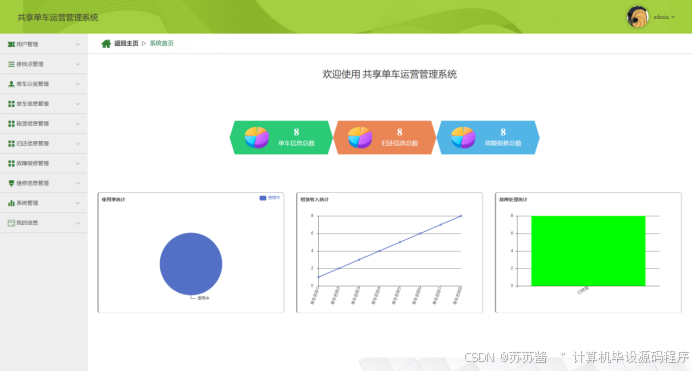Image resolution: width=693 pixels, height=371 pixels.
Task: Click the 系统管理 bar-chart icon
Action: 11,203
